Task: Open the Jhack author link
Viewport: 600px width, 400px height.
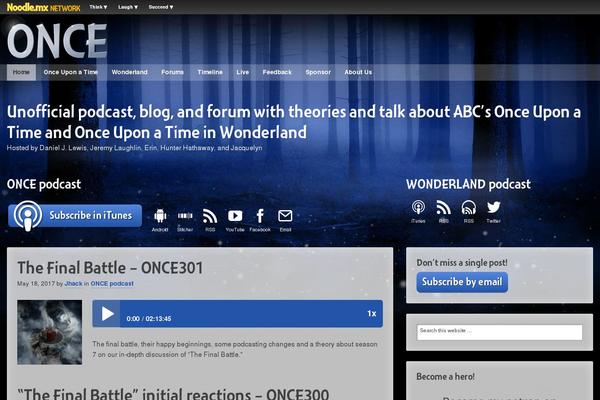Action: click(73, 284)
